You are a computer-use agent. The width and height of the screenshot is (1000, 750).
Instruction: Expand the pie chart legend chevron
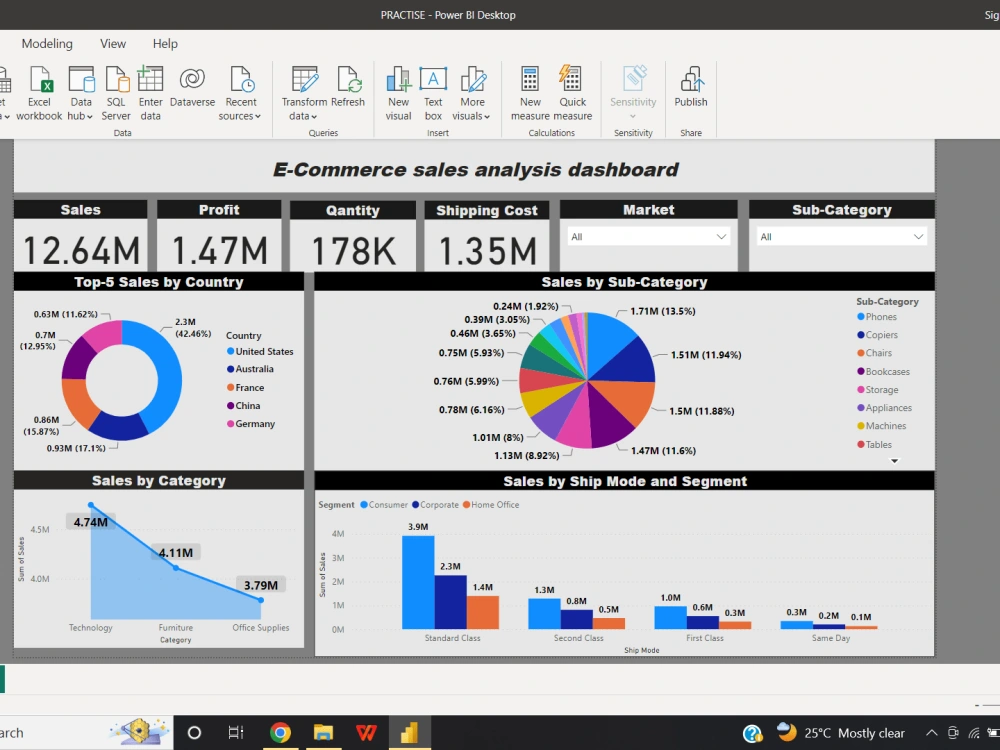coord(896,458)
